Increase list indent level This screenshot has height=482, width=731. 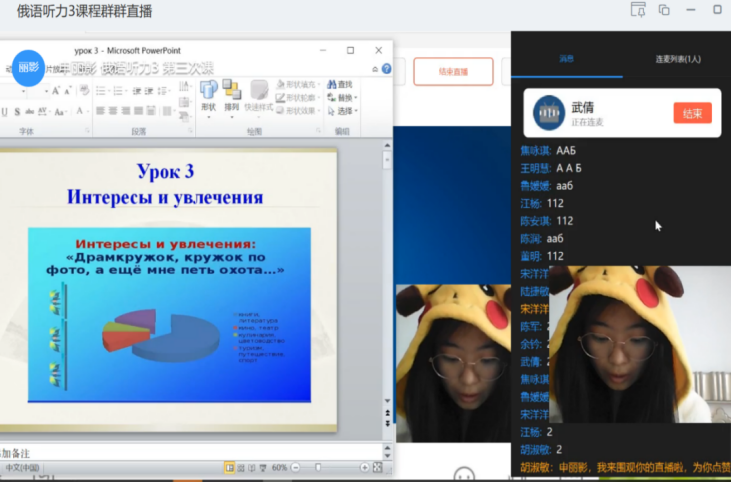149,90
